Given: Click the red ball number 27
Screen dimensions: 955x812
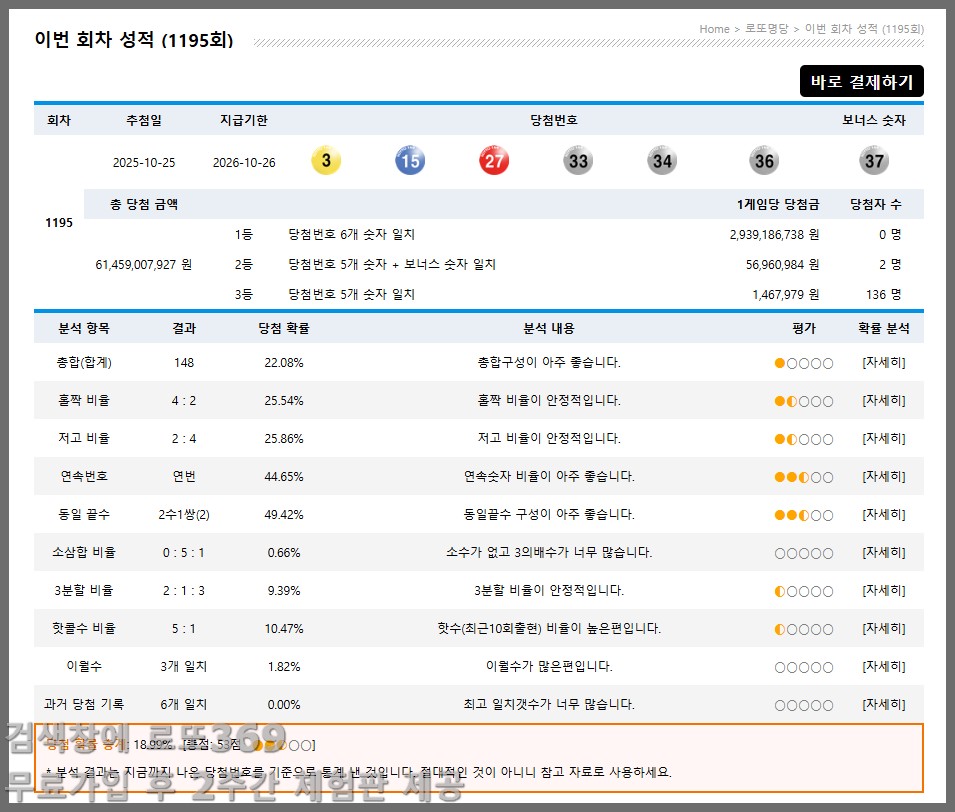Looking at the screenshot, I should (494, 160).
